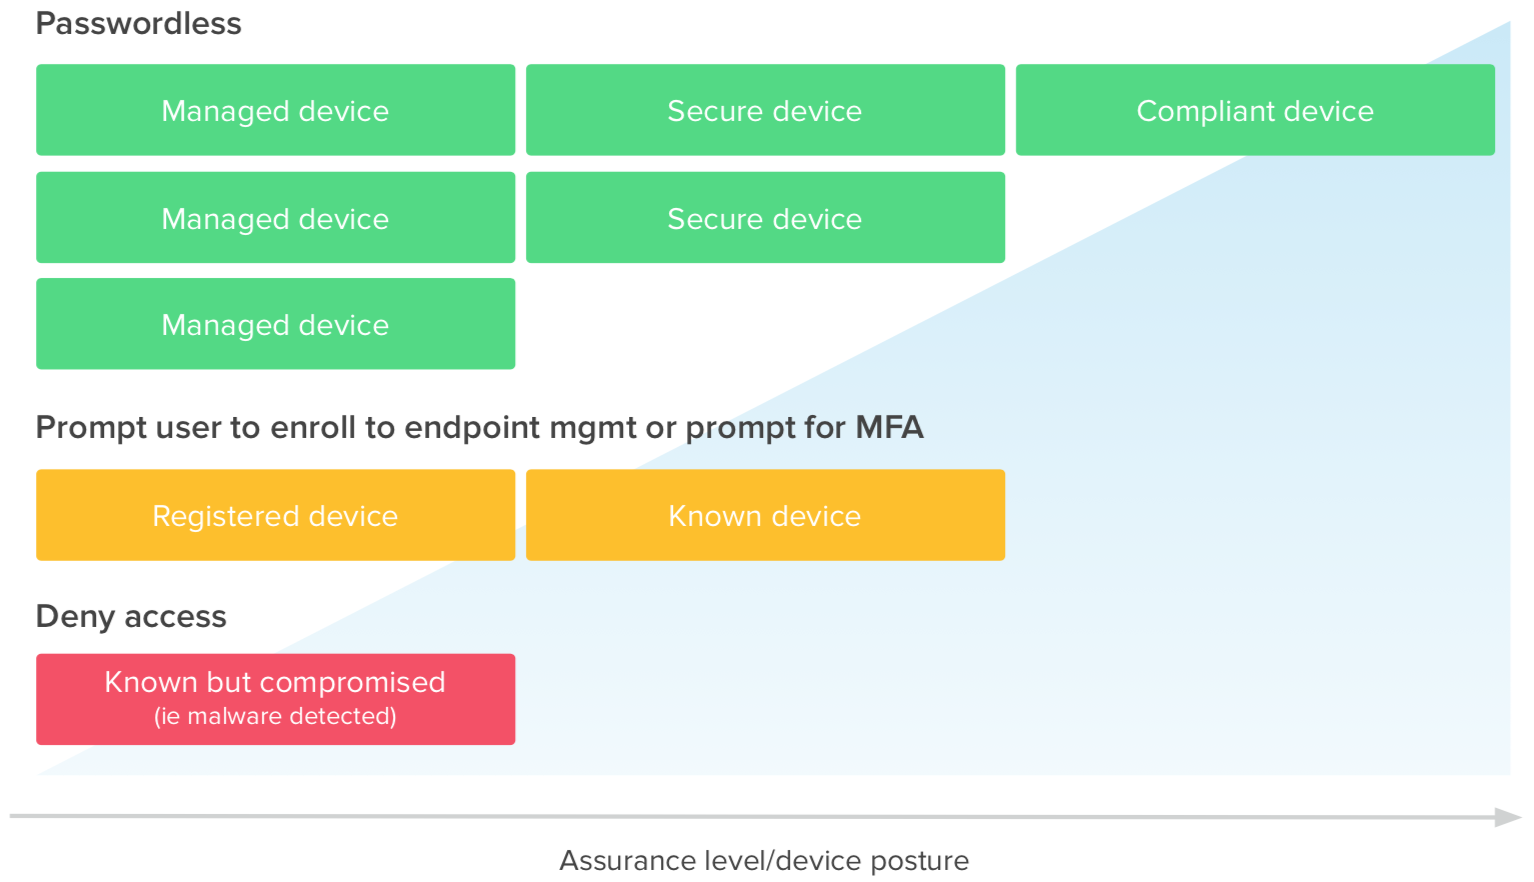
Task: Click the Deny access heading
Action: point(131,616)
